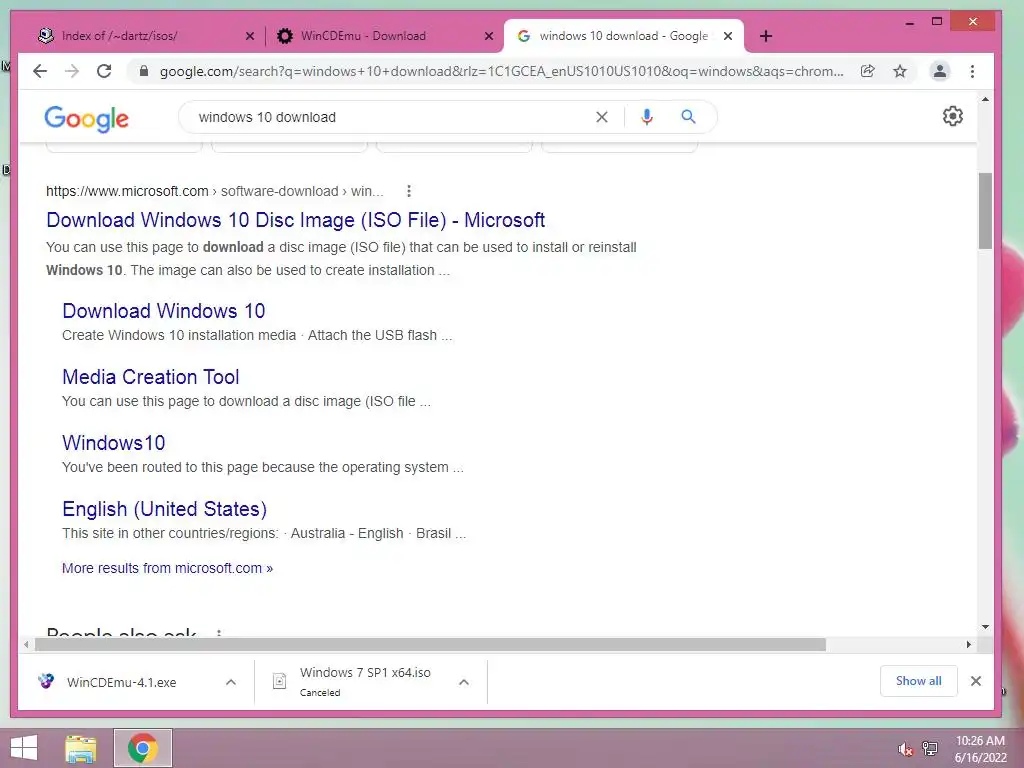Screen dimensions: 1024x768
Task: Reload the current page
Action: [x=104, y=71]
